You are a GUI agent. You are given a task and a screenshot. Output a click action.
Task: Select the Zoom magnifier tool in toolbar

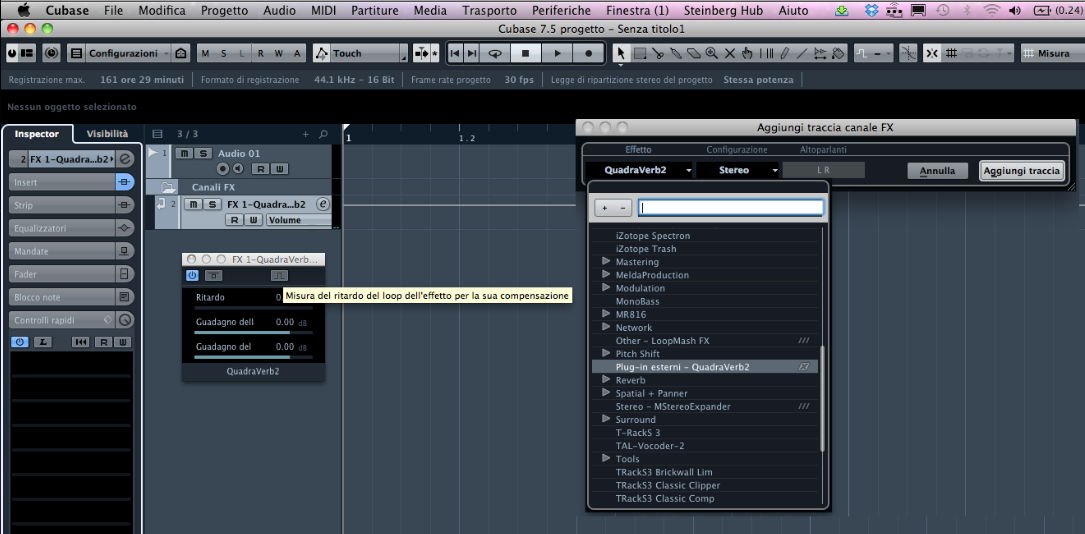click(x=711, y=53)
